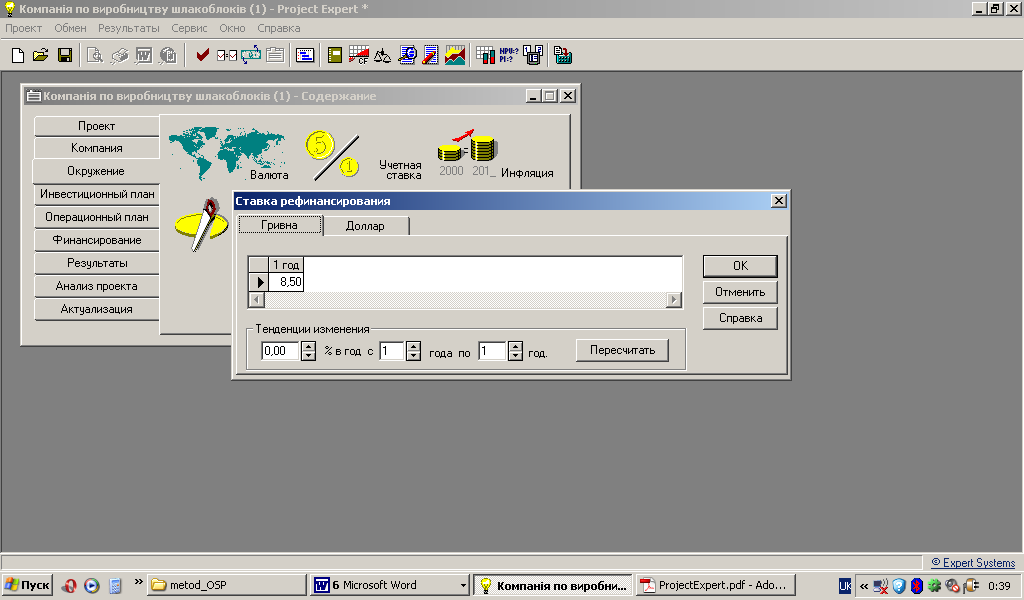The image size is (1024, 600).
Task: Open the balance scales toolbar icon
Action: click(383, 55)
